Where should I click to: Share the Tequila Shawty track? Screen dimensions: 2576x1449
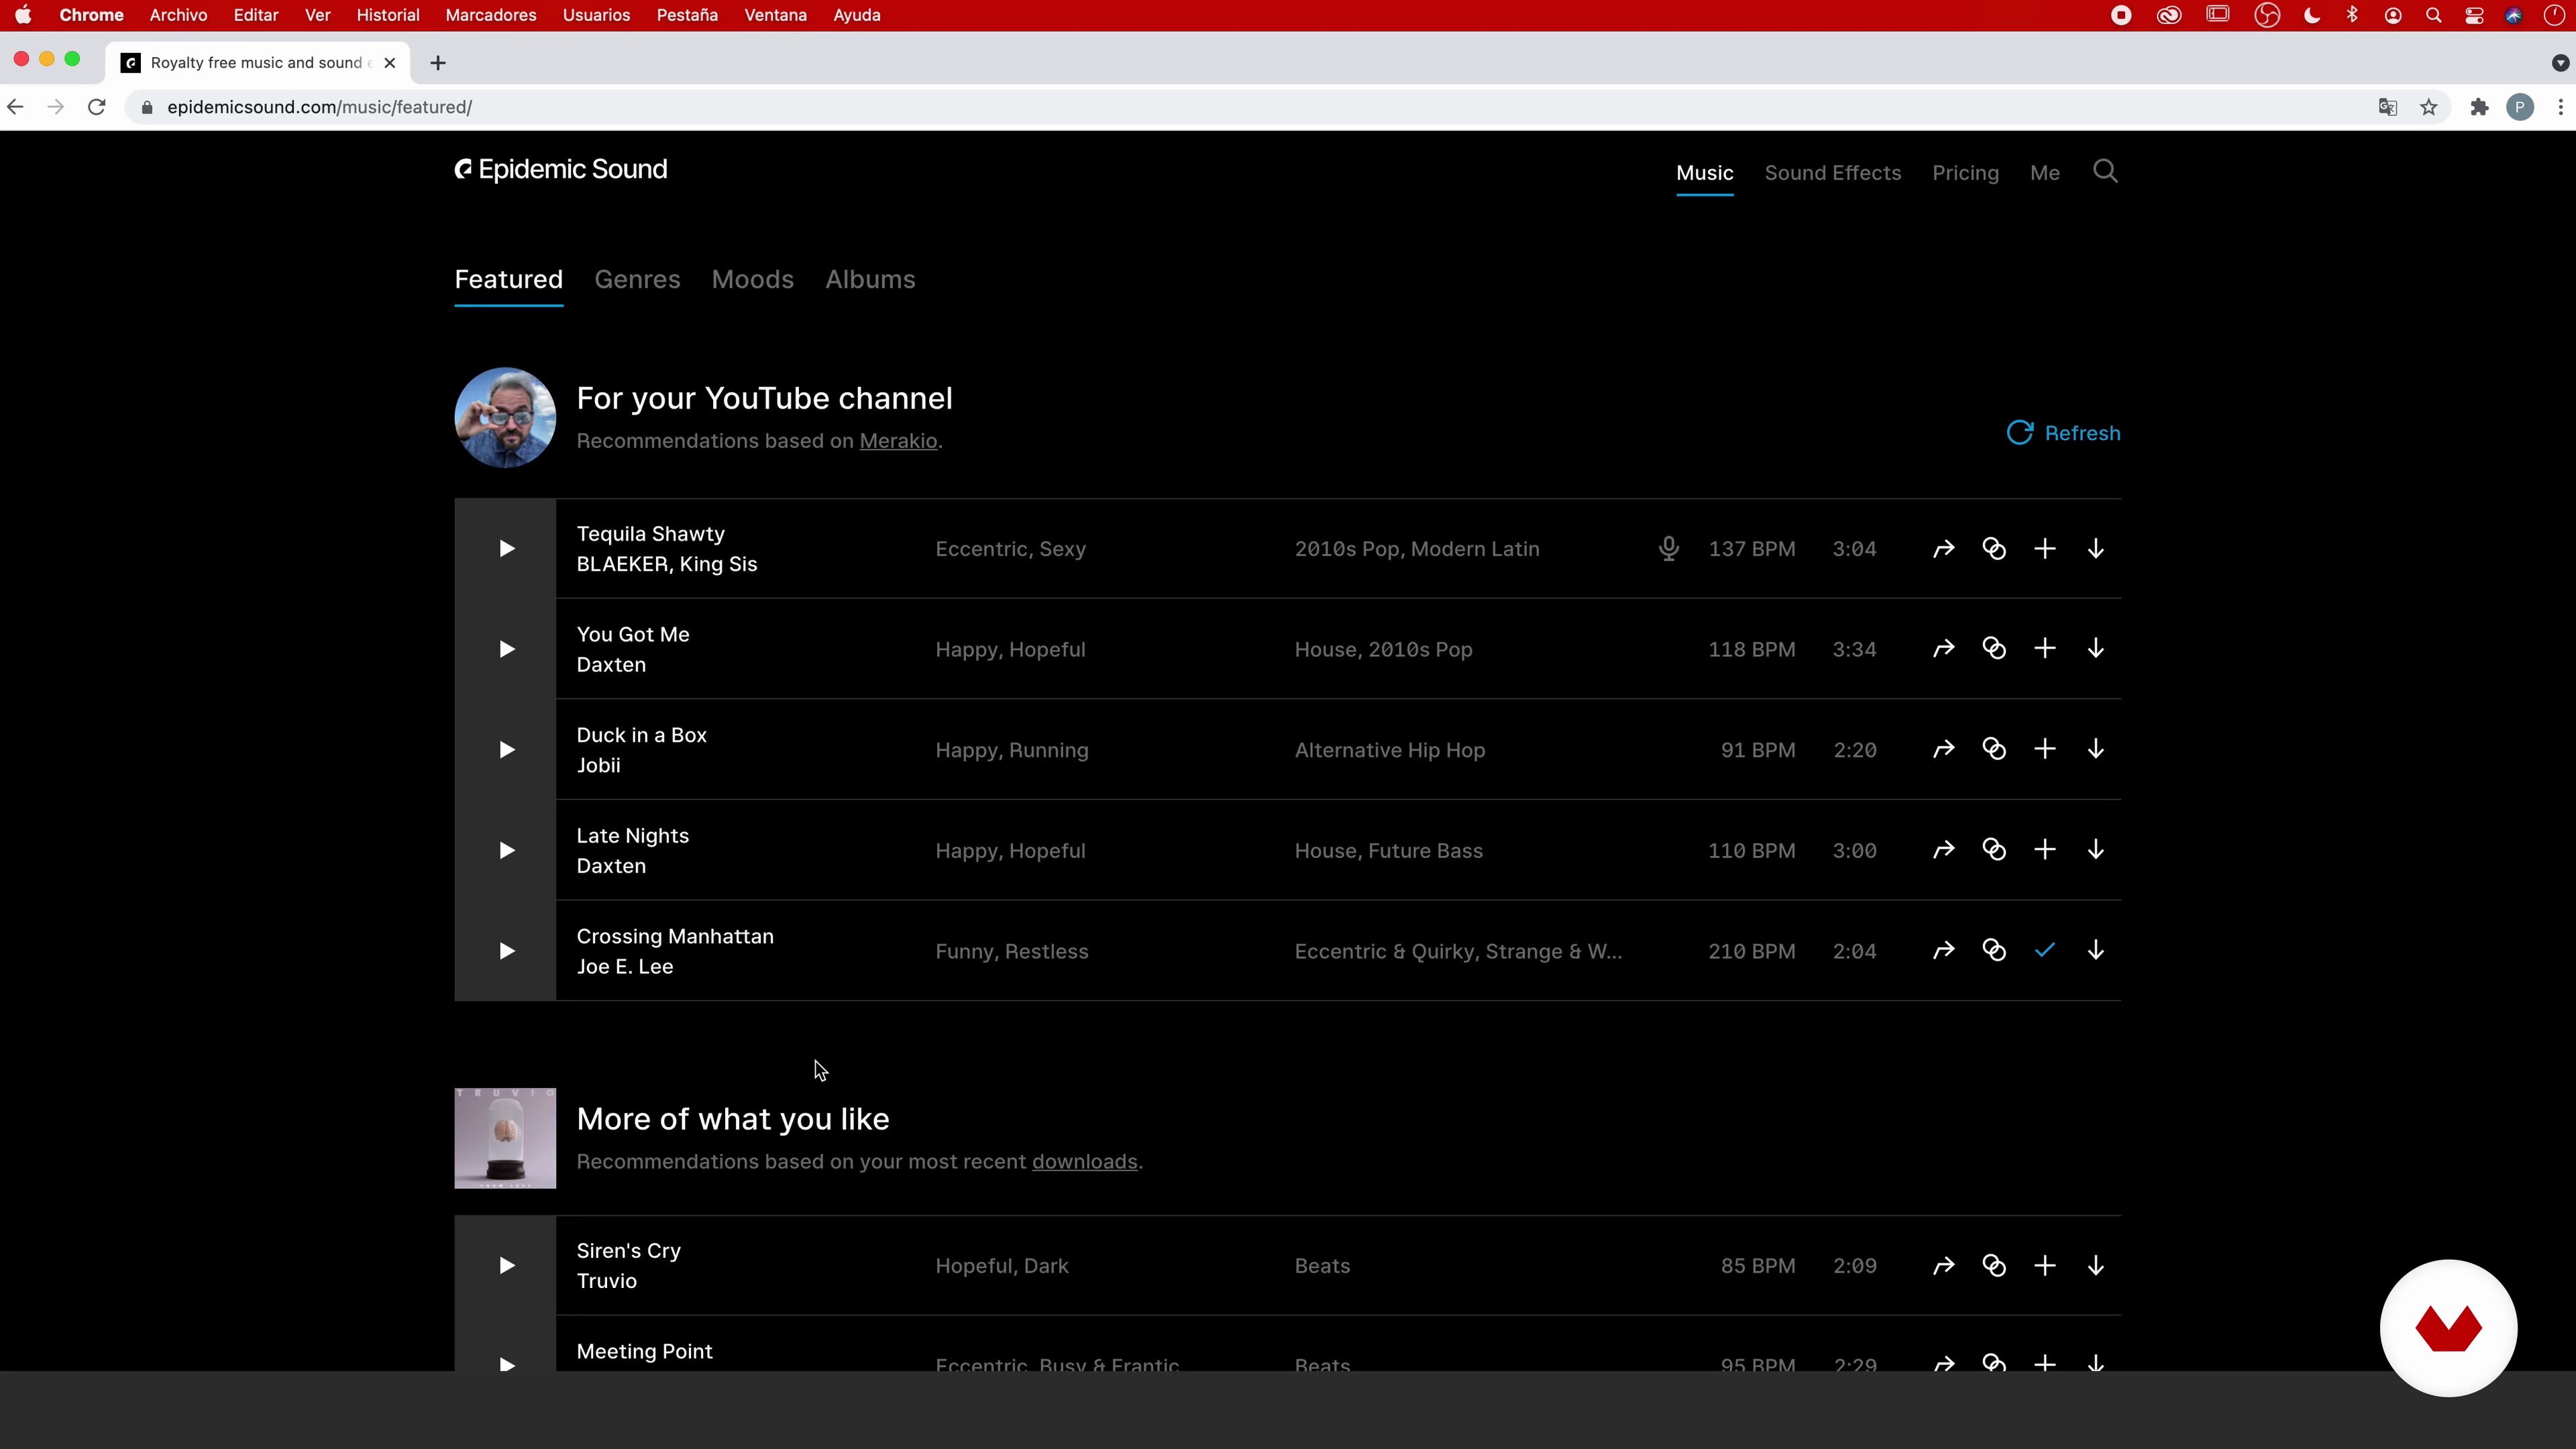(1943, 548)
